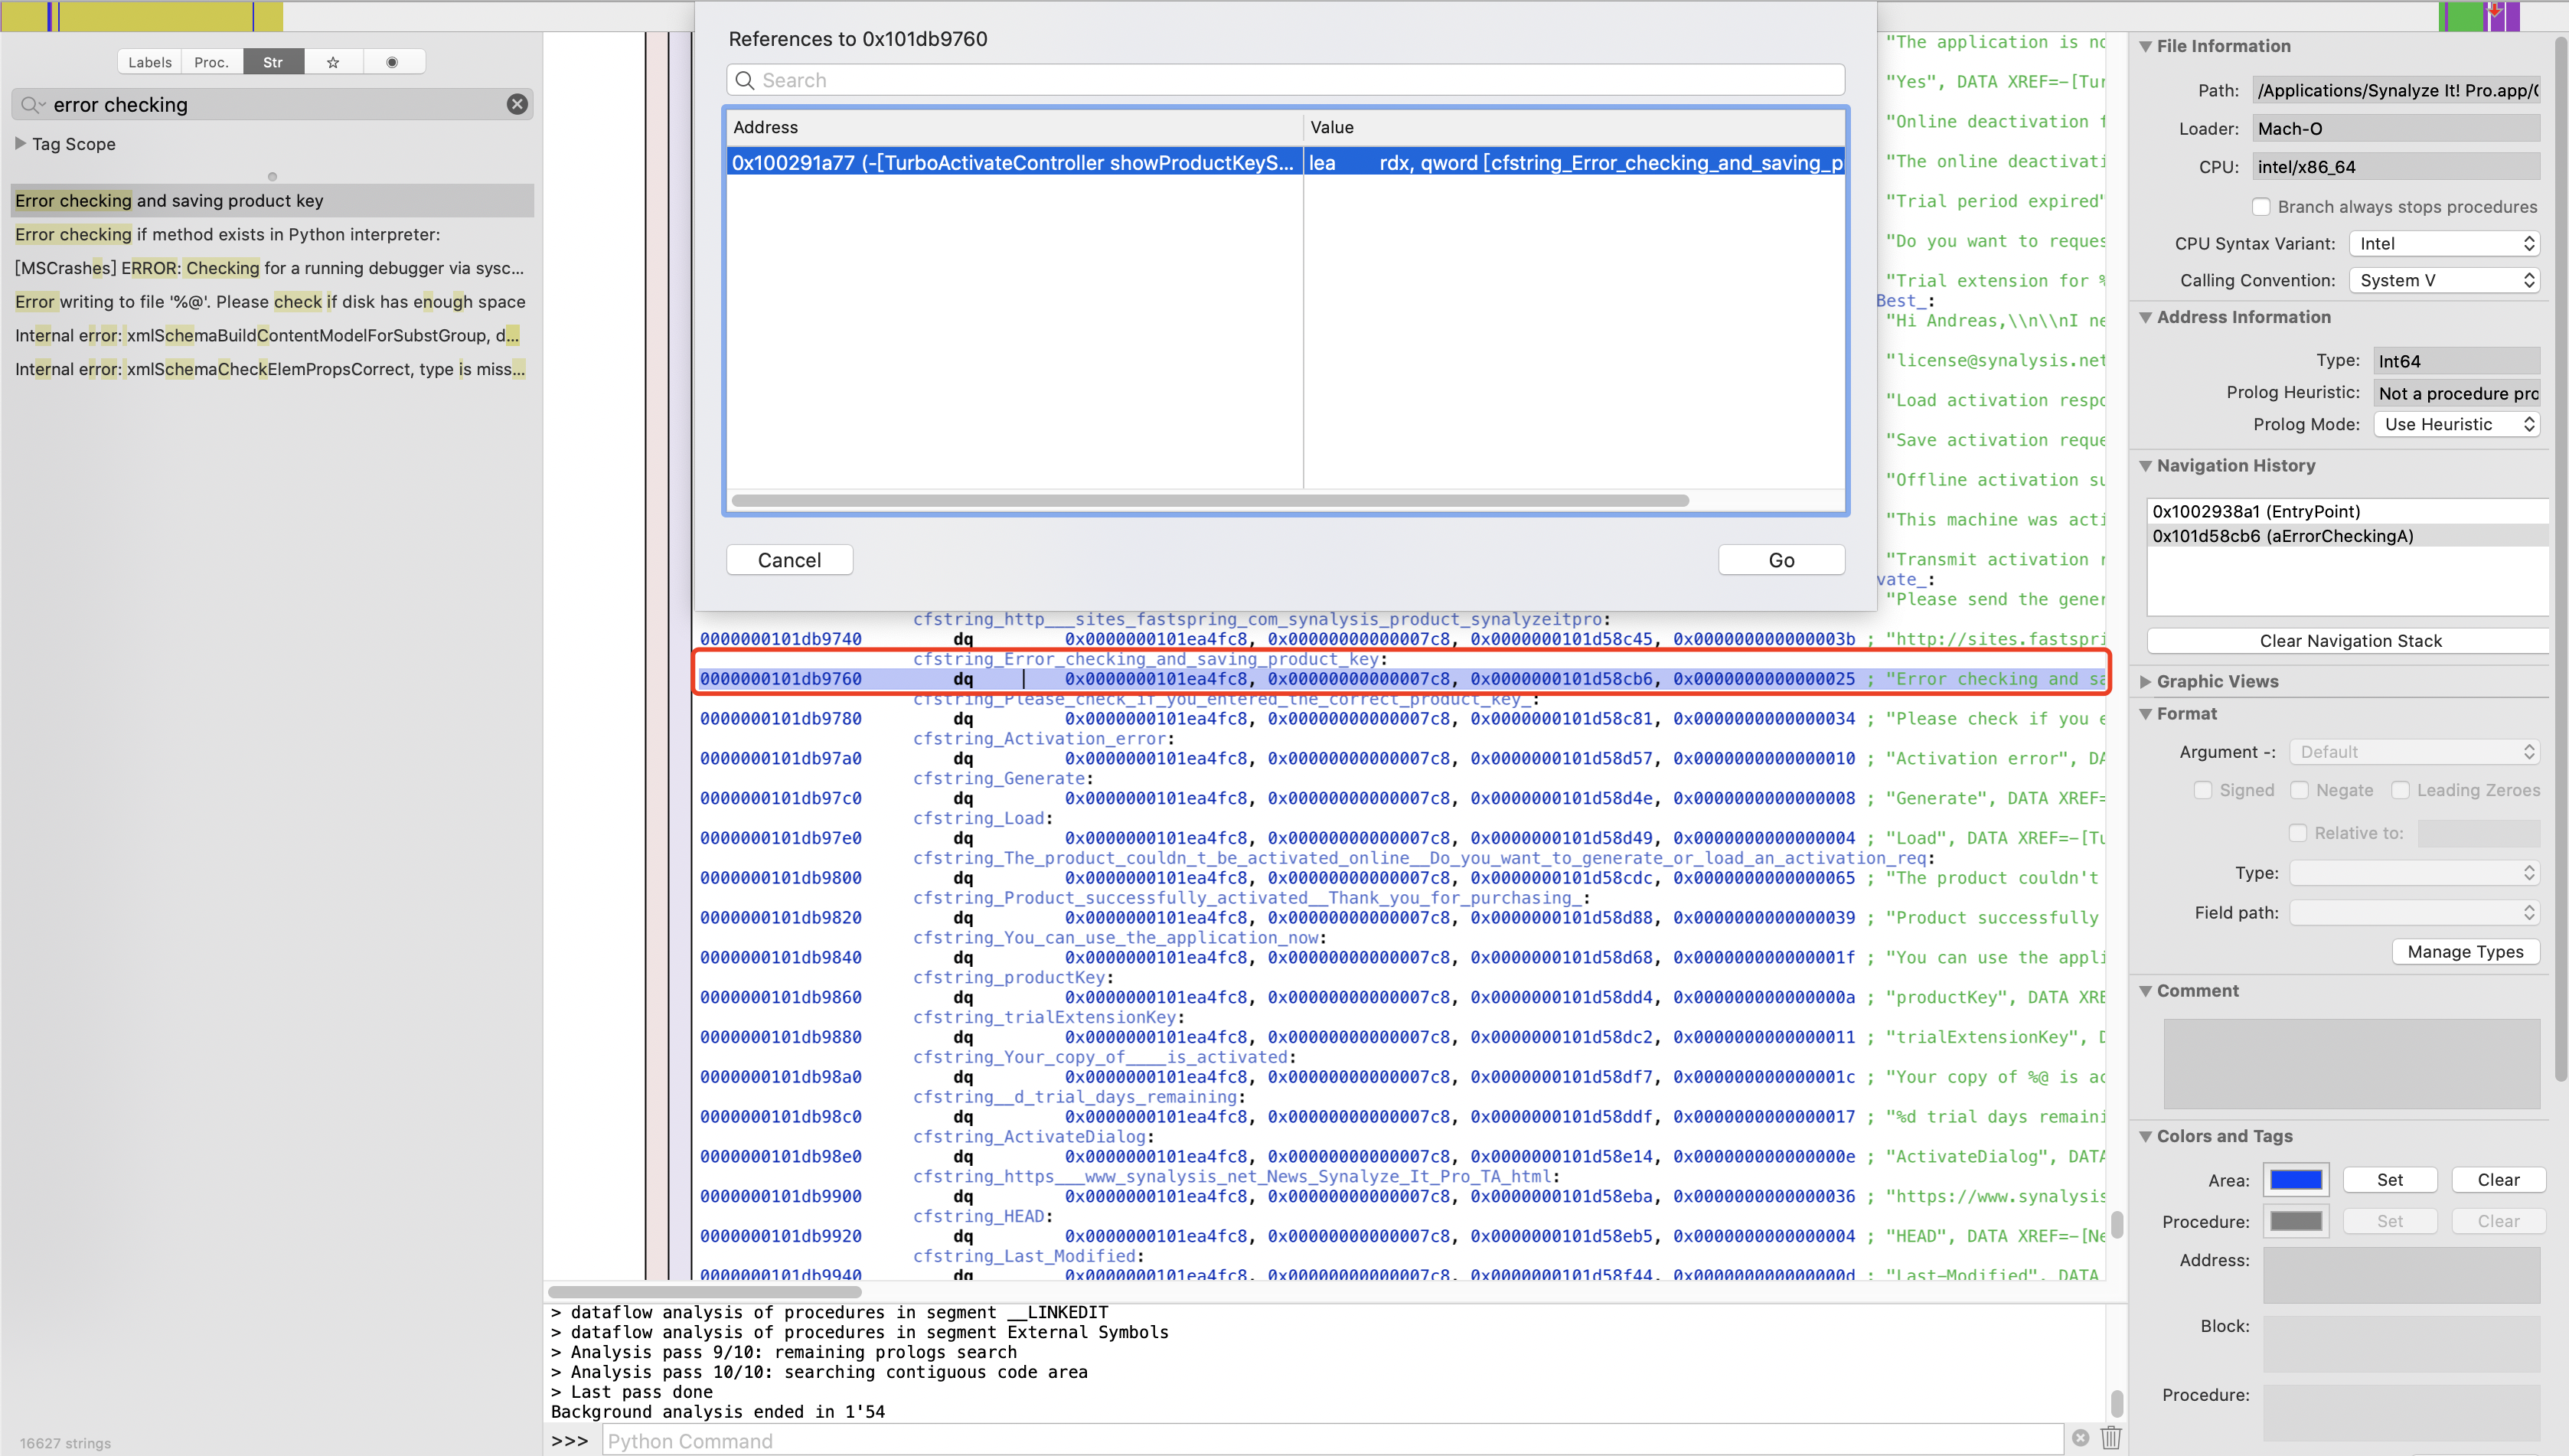This screenshot has height=1456, width=2569.
Task: Collapse the File Information section triangle
Action: 2145,46
